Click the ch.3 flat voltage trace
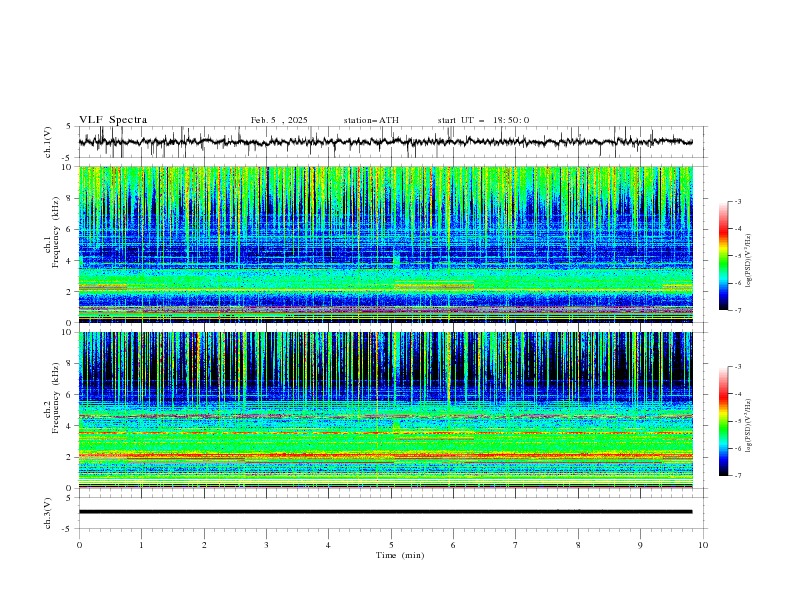The image size is (792, 612). pyautogui.click(x=385, y=512)
